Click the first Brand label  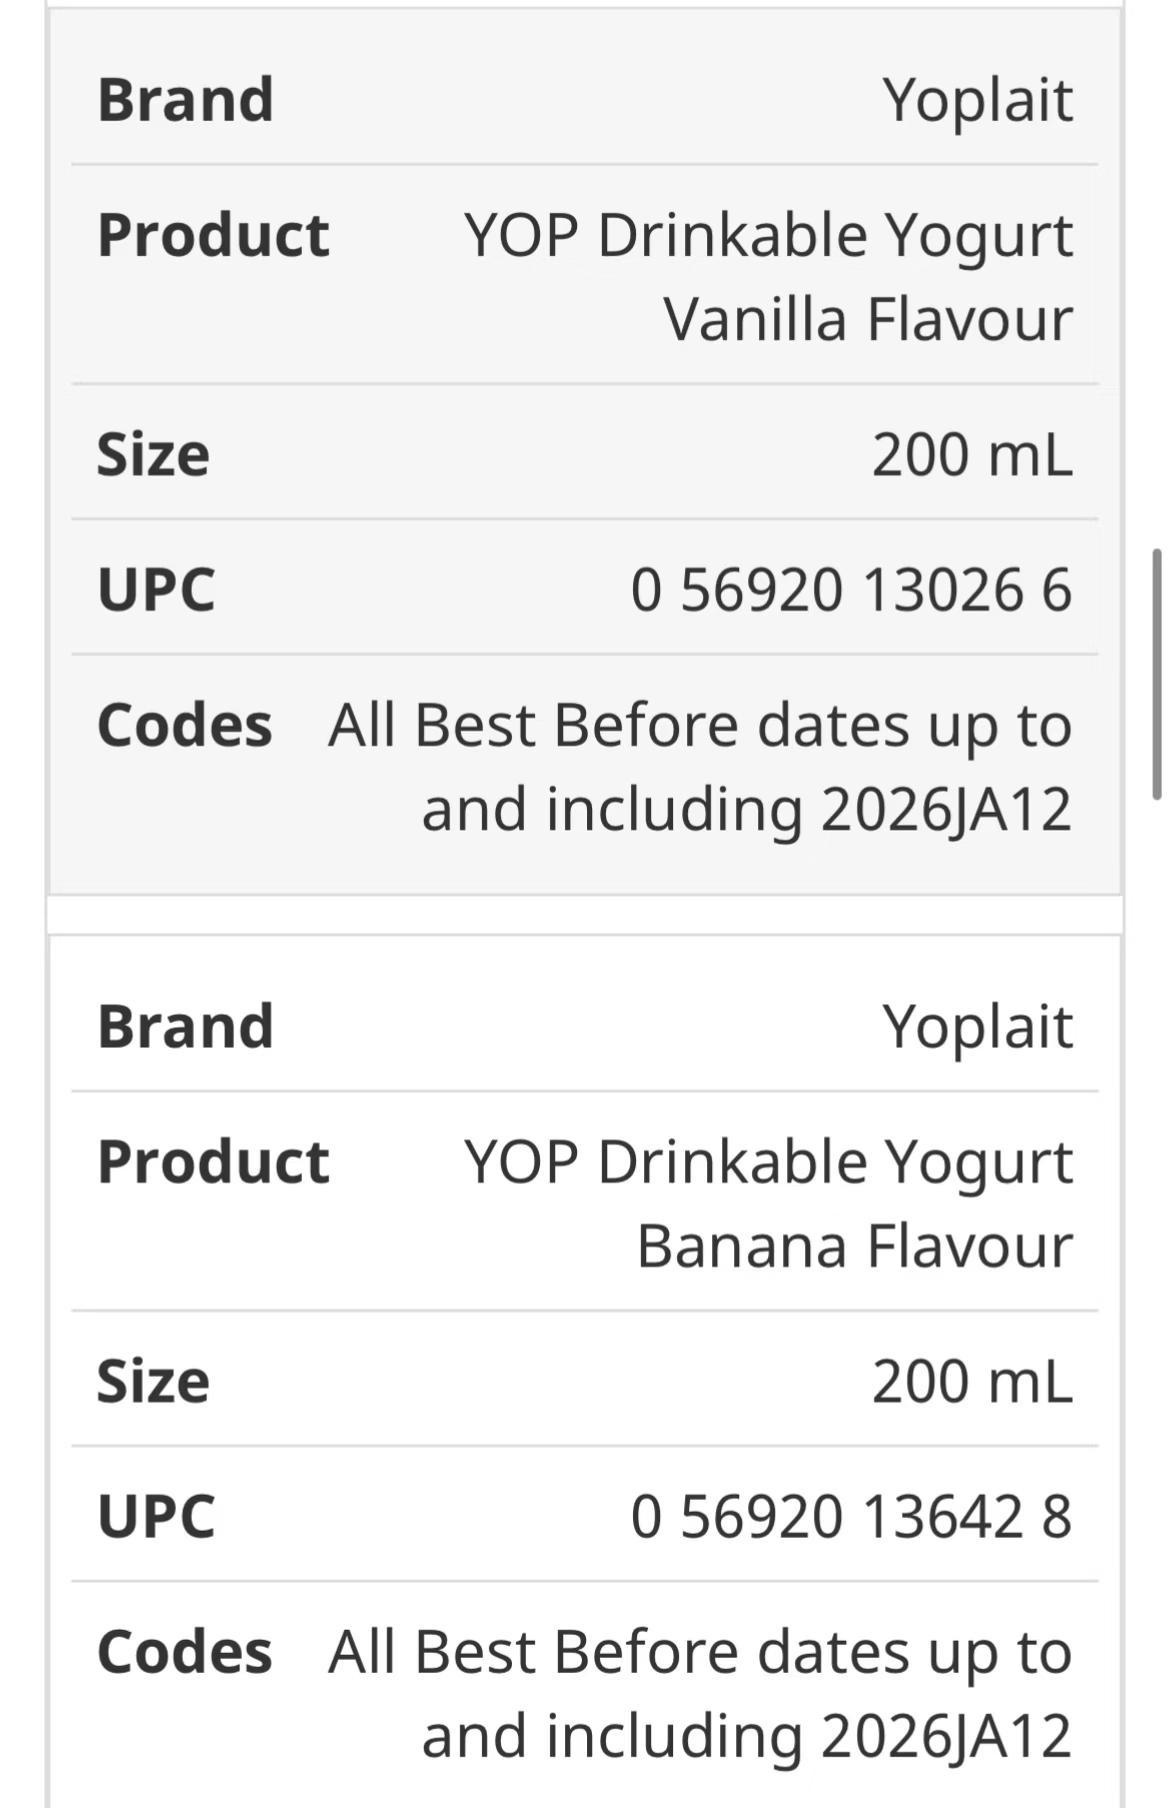coord(185,100)
